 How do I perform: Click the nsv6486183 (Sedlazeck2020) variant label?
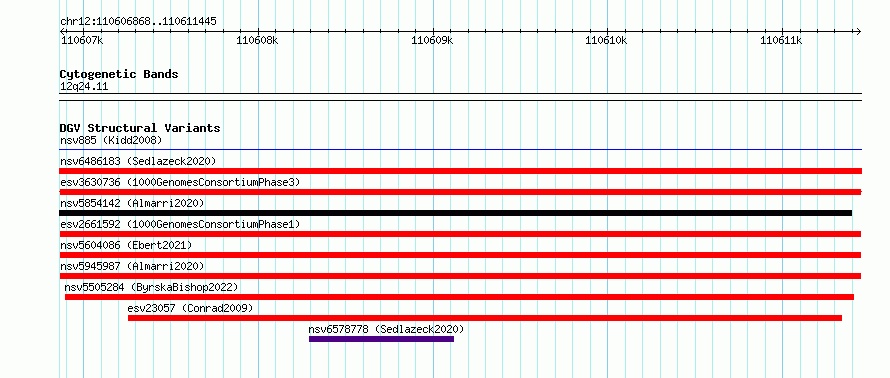pyautogui.click(x=138, y=161)
